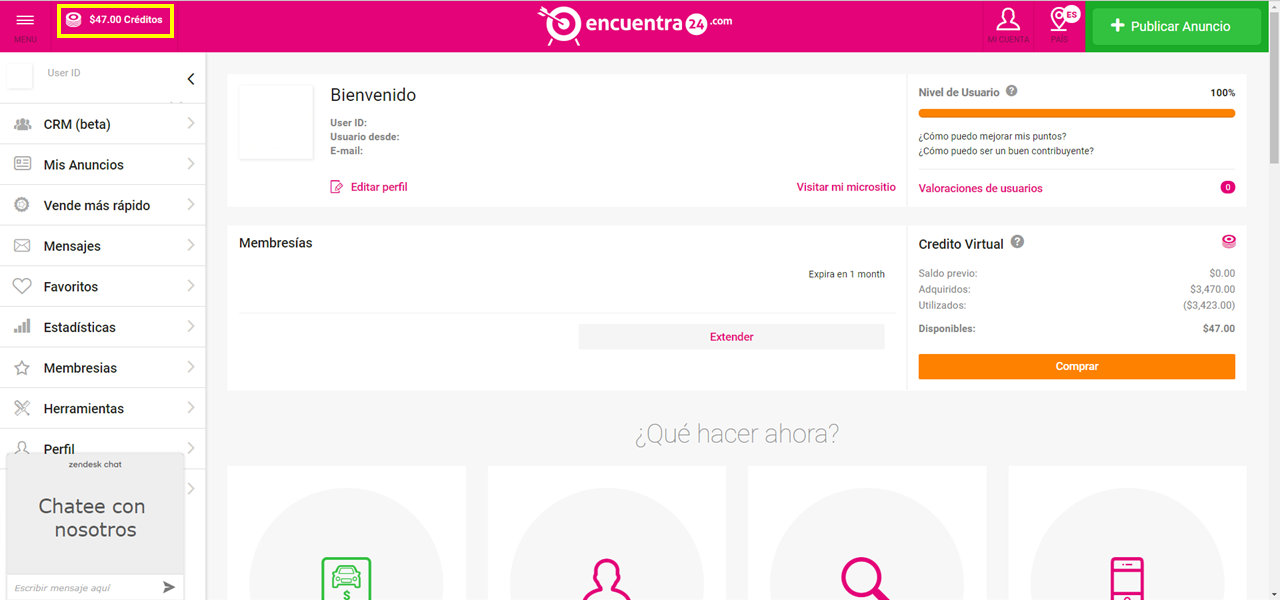The image size is (1280, 600).
Task: Click the Mensajes envelope icon
Action: point(22,246)
